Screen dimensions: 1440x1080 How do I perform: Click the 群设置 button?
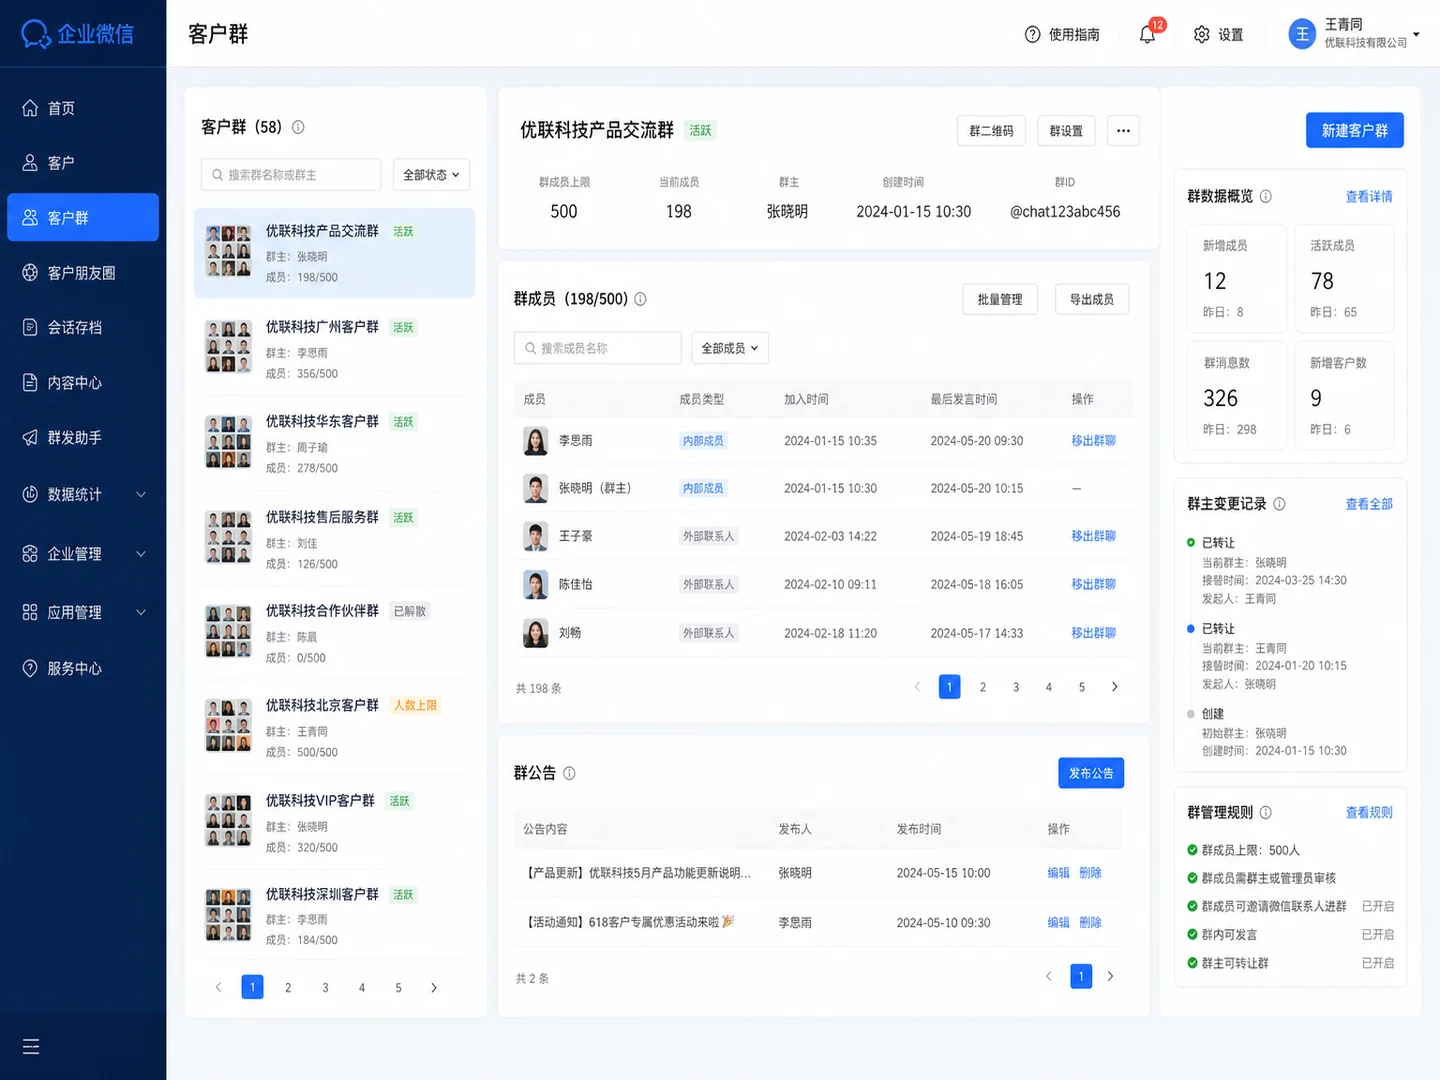[x=1066, y=131]
